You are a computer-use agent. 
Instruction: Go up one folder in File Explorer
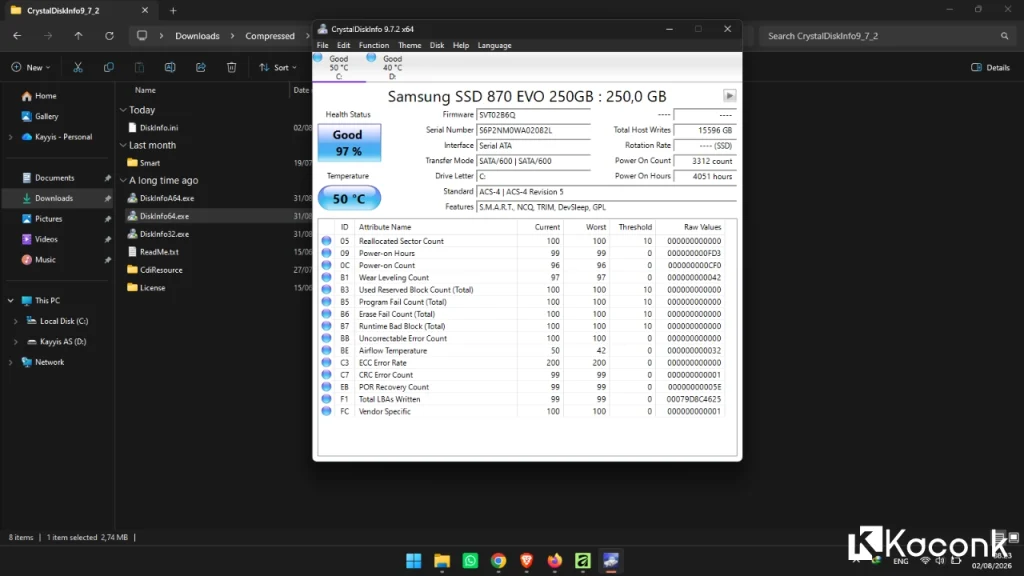[x=78, y=36]
